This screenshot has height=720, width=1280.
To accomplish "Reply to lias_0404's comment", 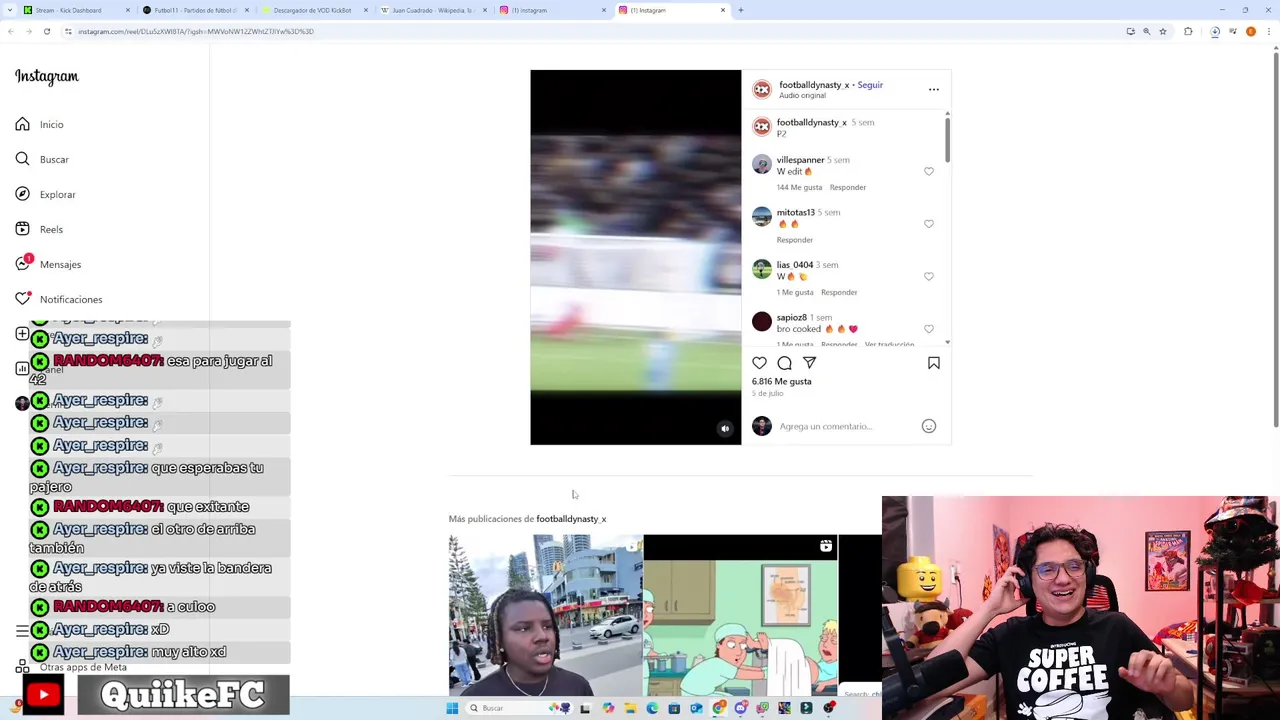I will 839,292.
